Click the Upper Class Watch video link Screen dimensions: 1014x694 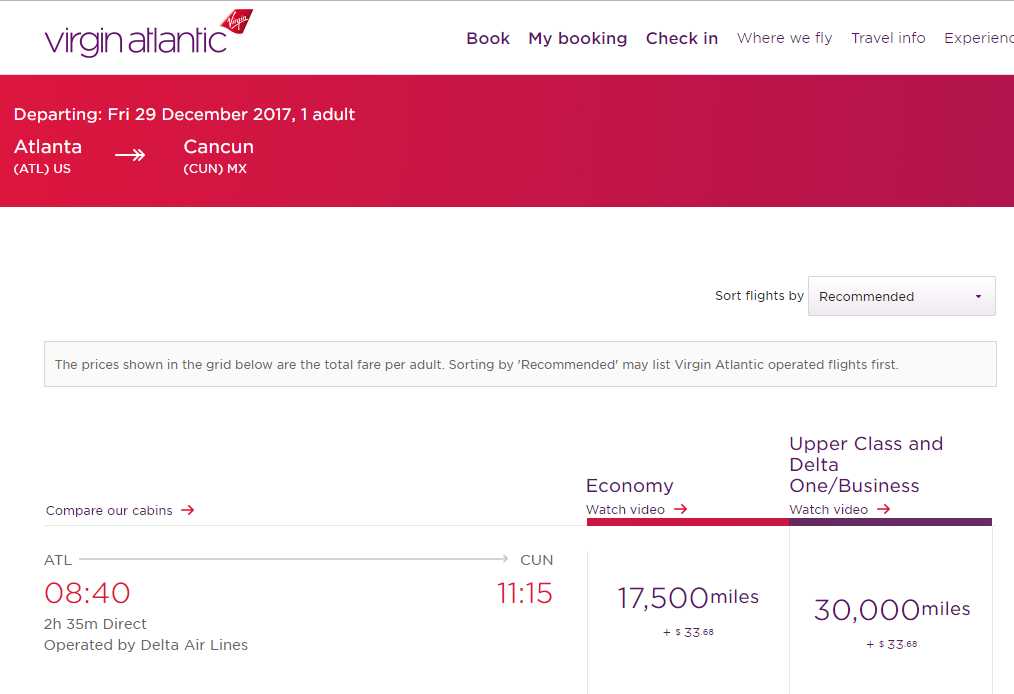pyautogui.click(x=828, y=510)
